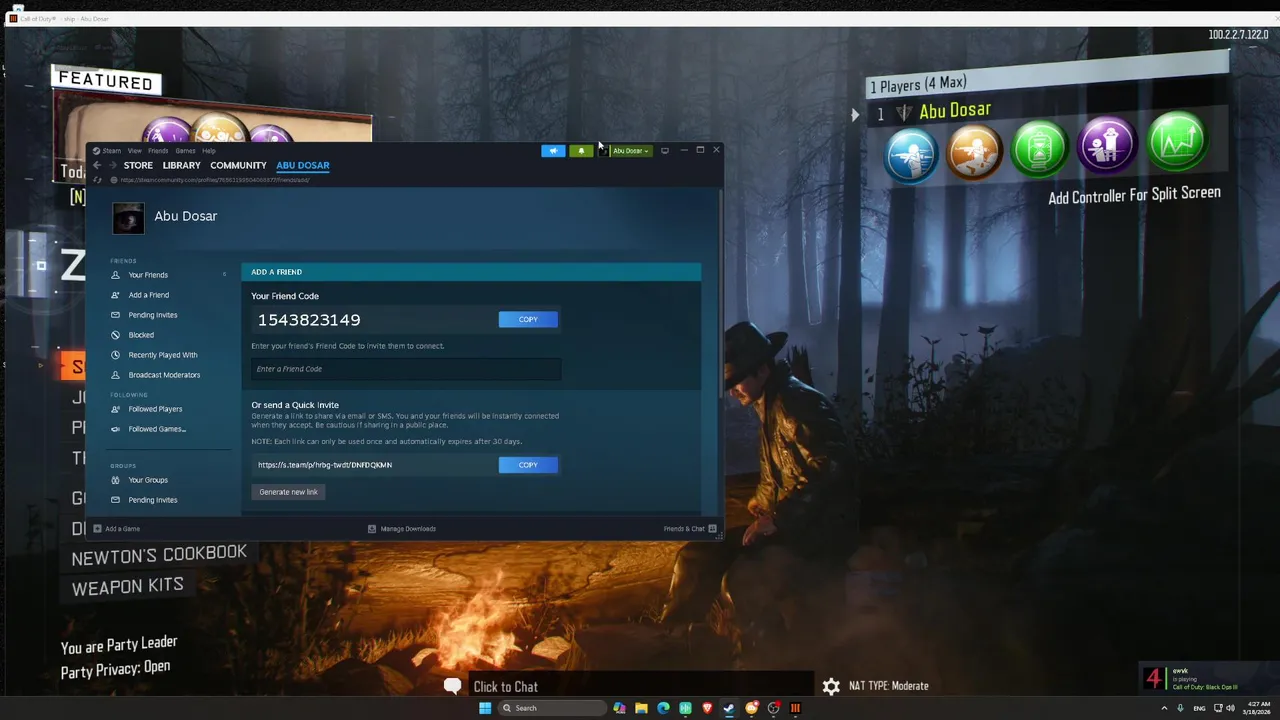Open the View menu
This screenshot has width=1280, height=720.
[x=134, y=151]
